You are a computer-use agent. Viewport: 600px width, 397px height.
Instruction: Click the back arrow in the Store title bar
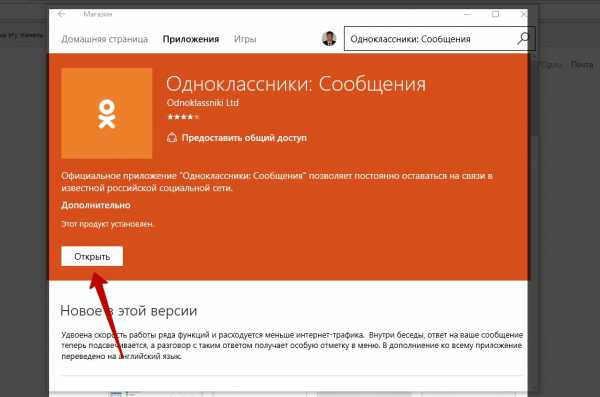[x=61, y=14]
